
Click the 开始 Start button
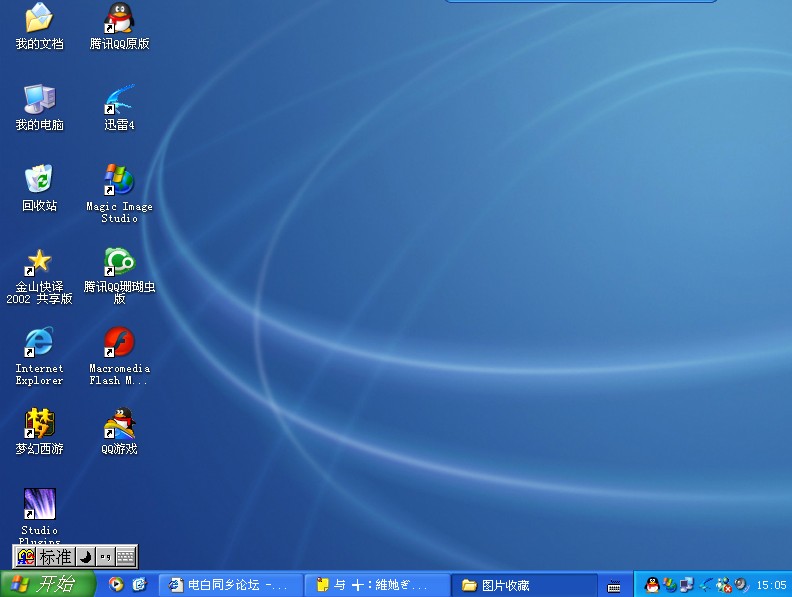[47, 584]
